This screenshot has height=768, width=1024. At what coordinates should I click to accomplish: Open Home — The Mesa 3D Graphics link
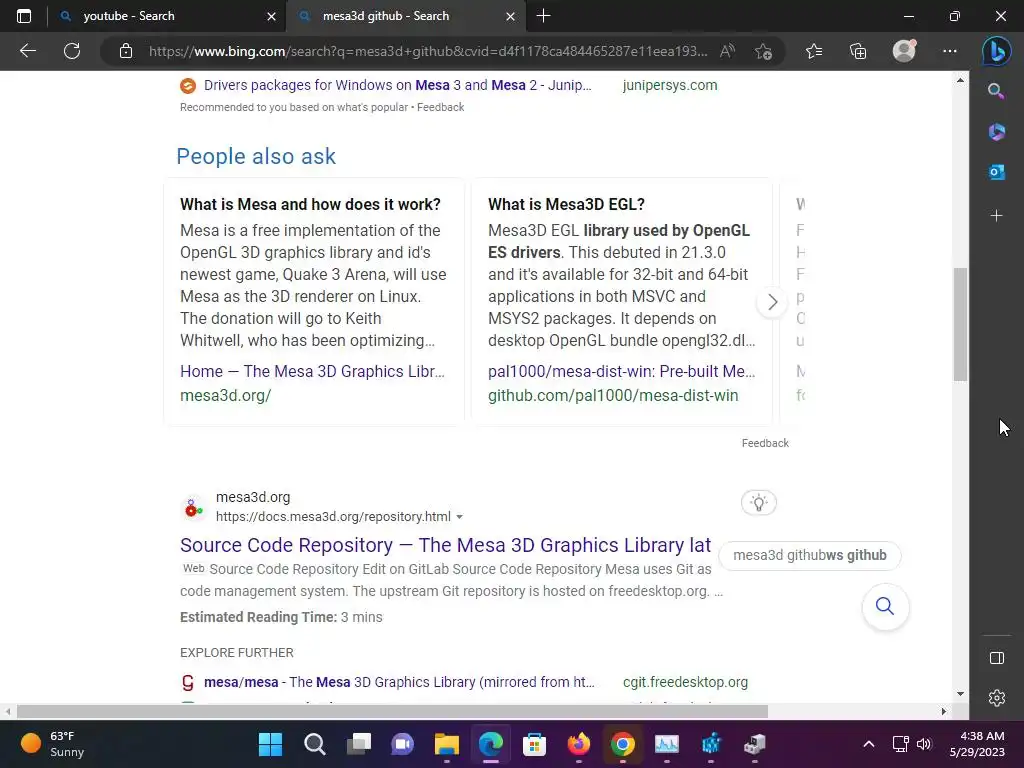click(x=312, y=371)
